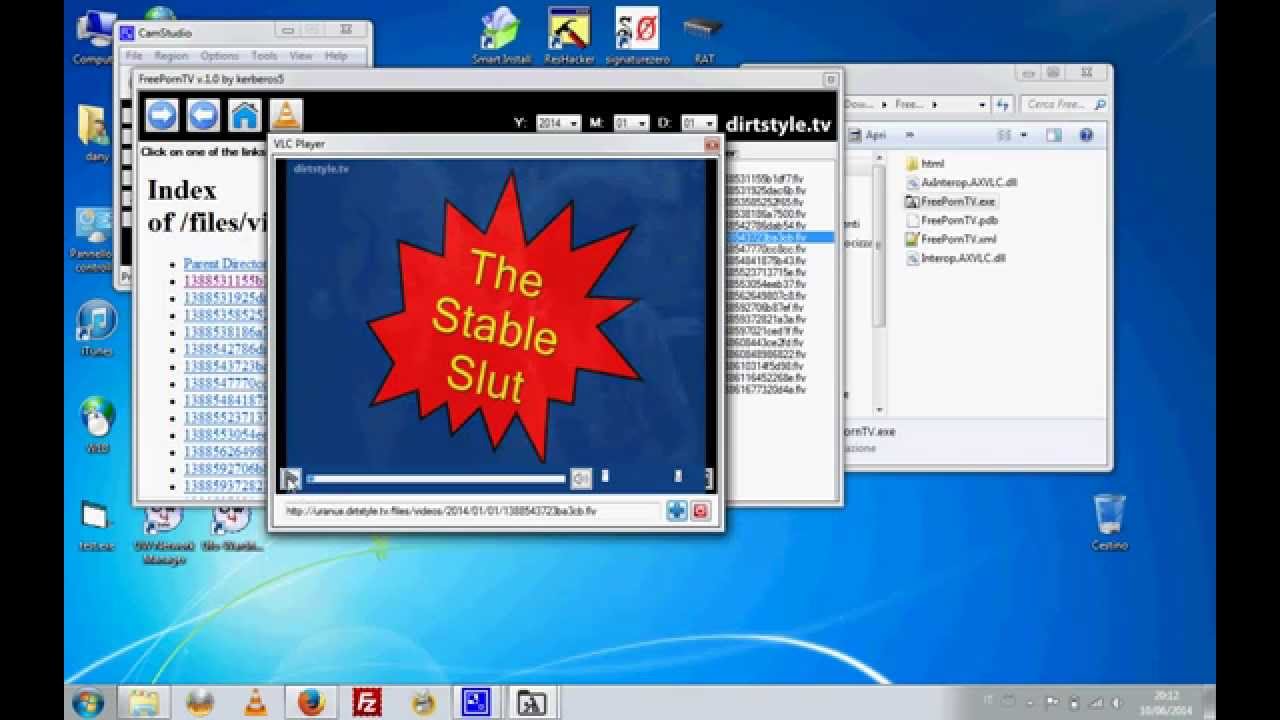Toggle fullscreen button in VLC Player
The image size is (1280, 720).
(x=708, y=479)
